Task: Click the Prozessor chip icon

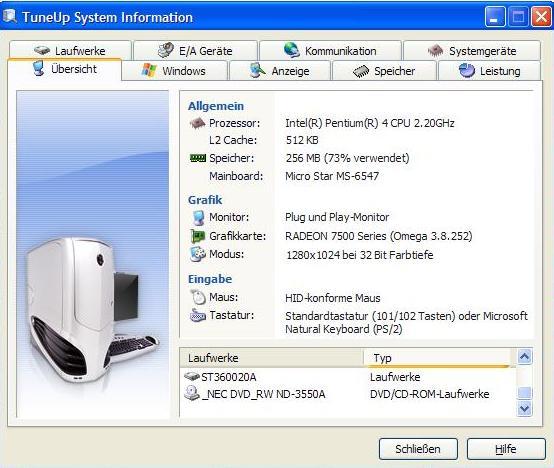Action: (198, 123)
